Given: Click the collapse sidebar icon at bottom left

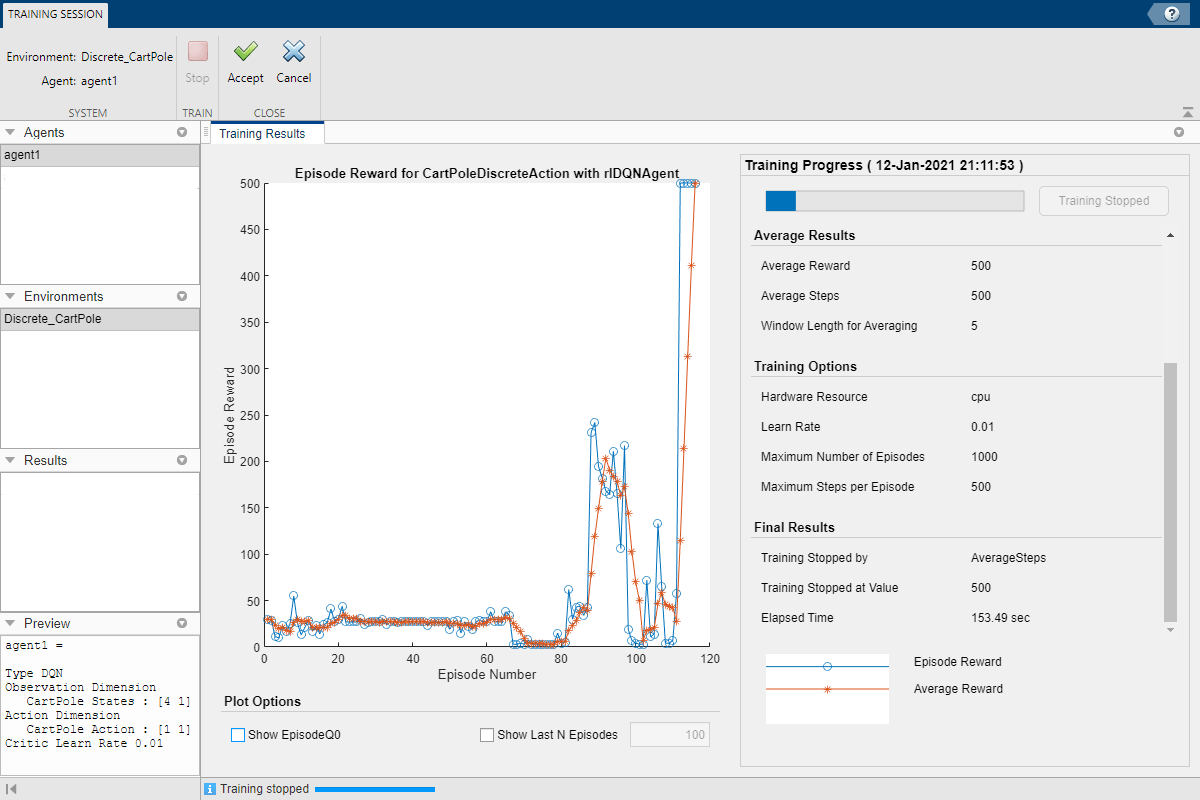Looking at the screenshot, I should (x=11, y=789).
